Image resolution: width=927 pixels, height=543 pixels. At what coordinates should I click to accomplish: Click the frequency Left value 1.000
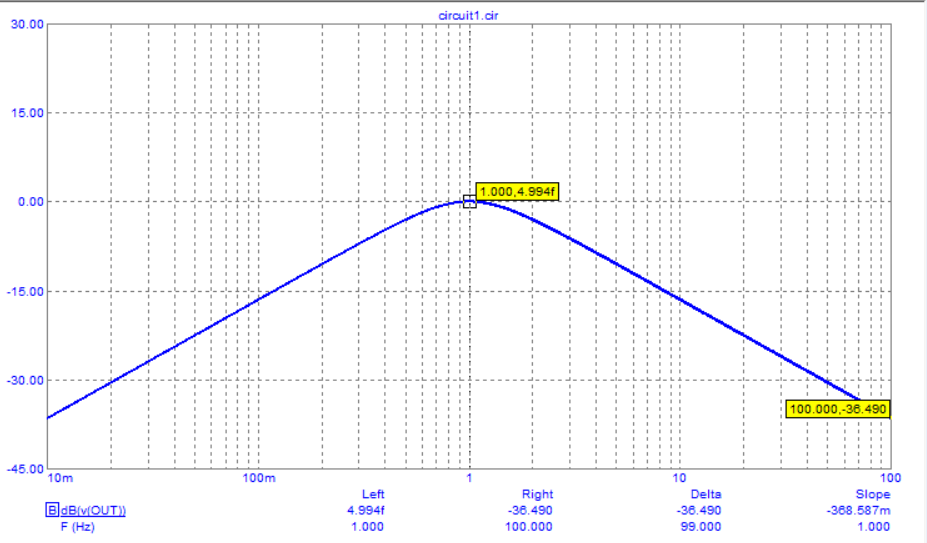(368, 526)
